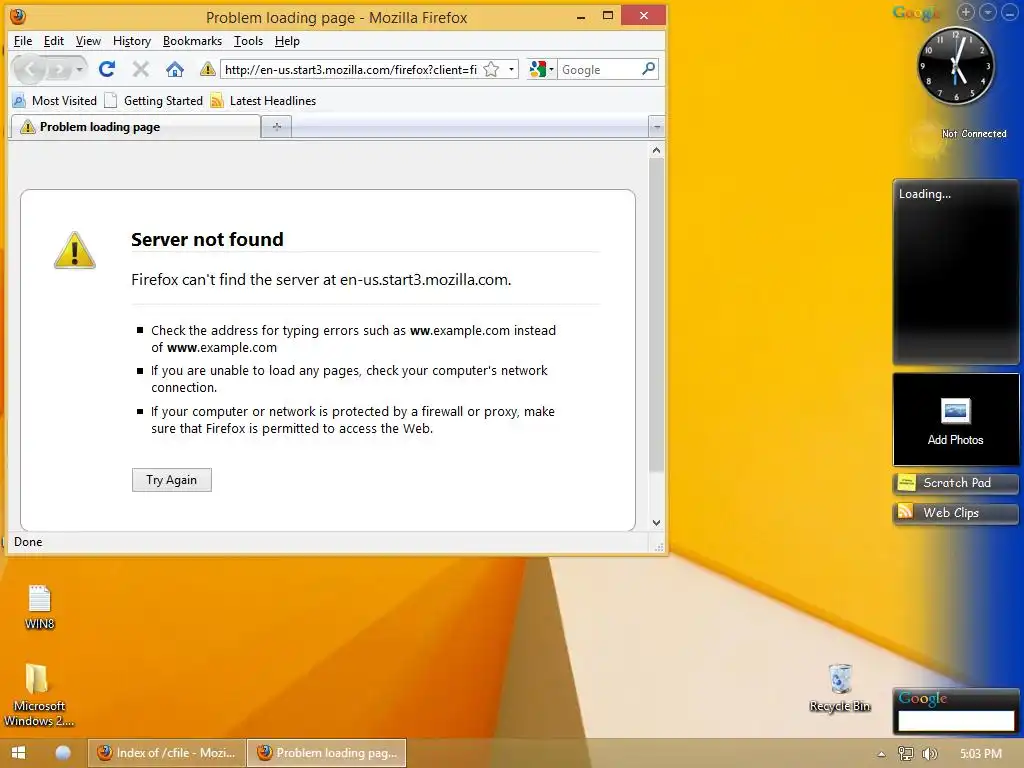Viewport: 1024px width, 768px height.
Task: Go to the Home page icon
Action: click(174, 69)
